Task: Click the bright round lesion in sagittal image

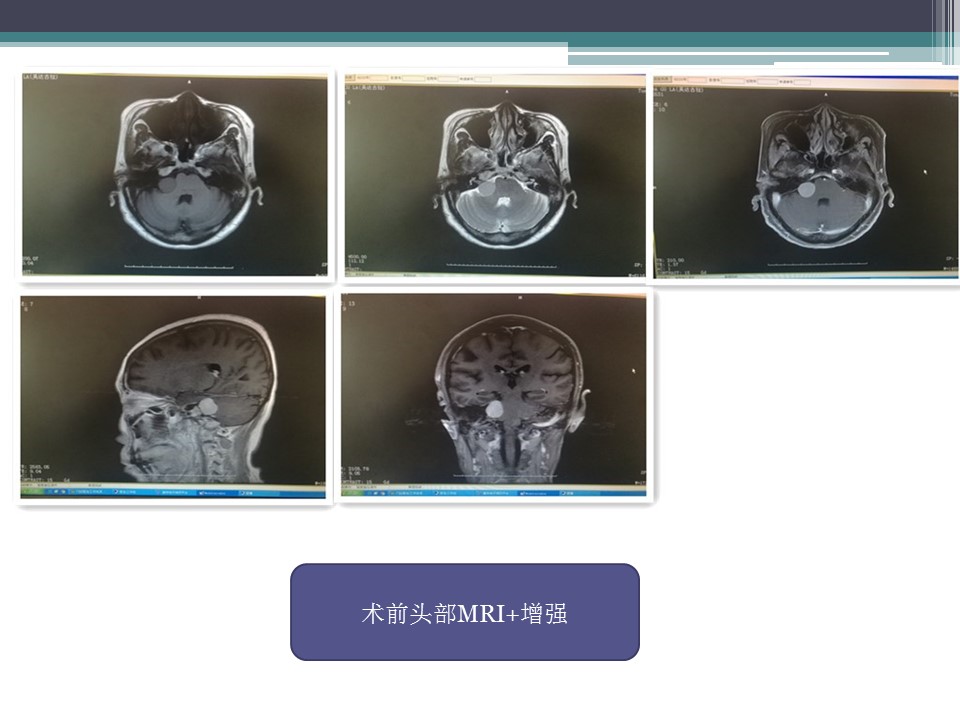Action: 208,407
